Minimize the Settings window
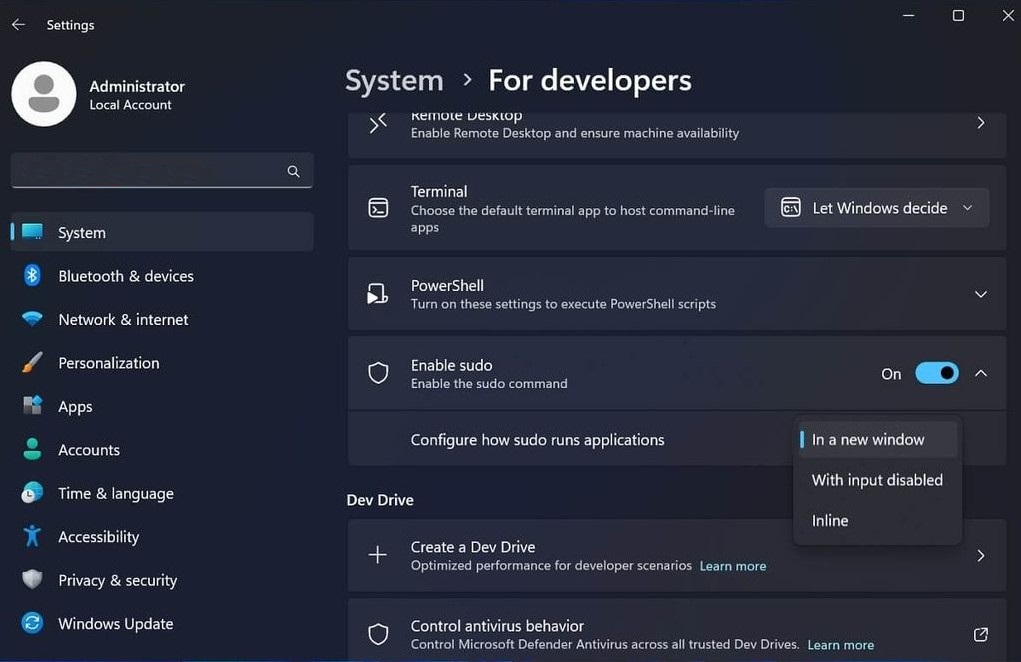Image resolution: width=1021 pixels, height=662 pixels. (x=908, y=15)
